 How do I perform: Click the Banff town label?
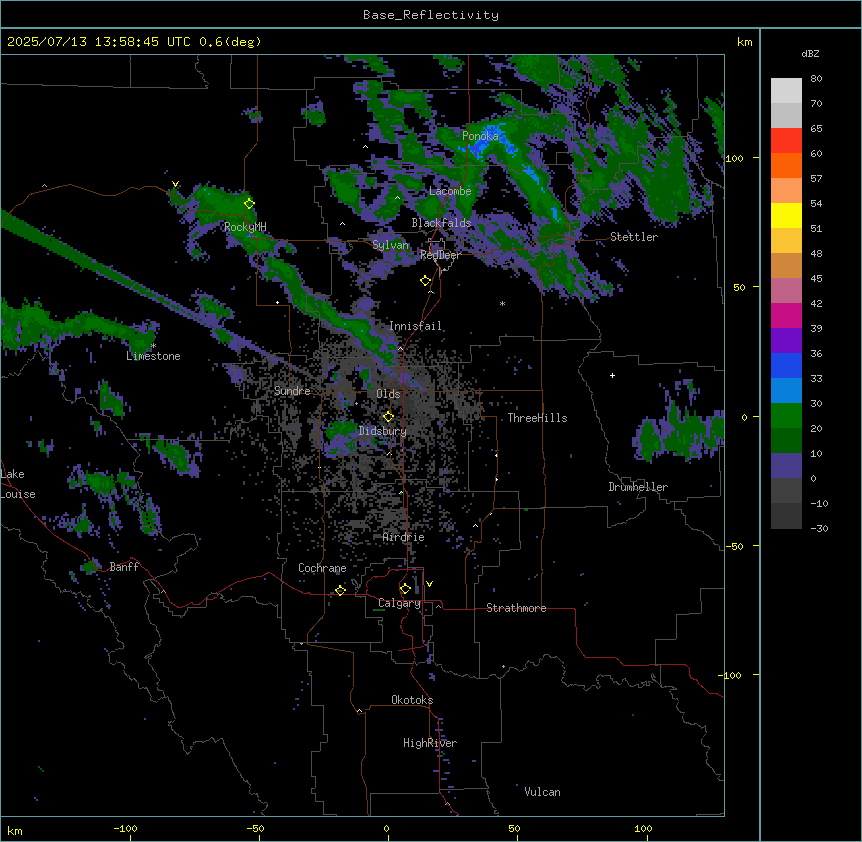pos(124,567)
